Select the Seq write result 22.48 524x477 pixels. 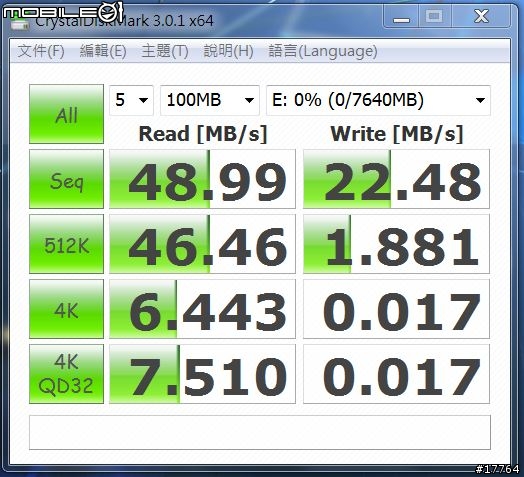click(x=396, y=179)
